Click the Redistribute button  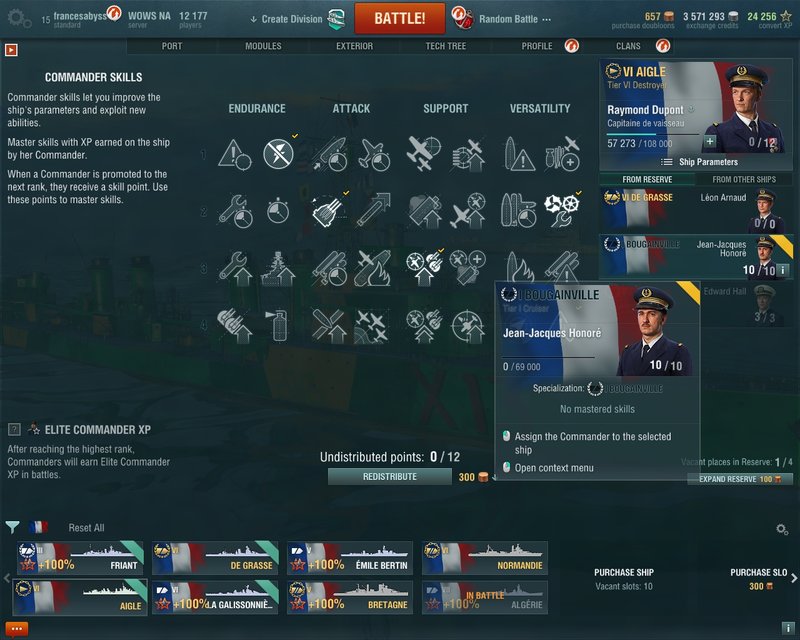pos(390,476)
